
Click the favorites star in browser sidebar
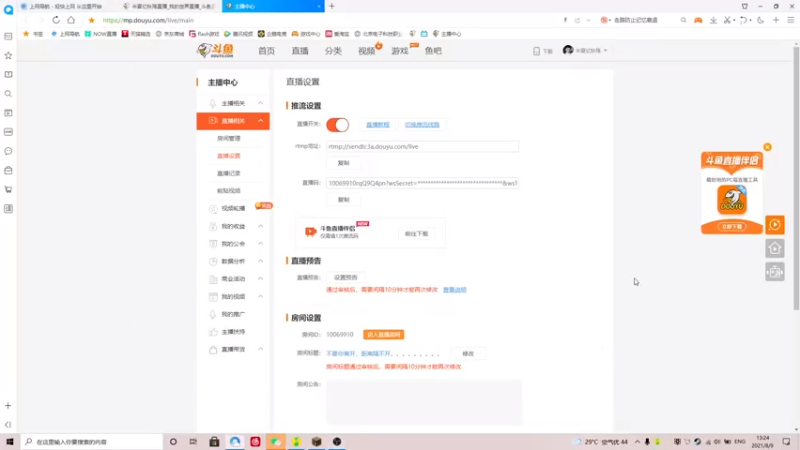(x=8, y=55)
